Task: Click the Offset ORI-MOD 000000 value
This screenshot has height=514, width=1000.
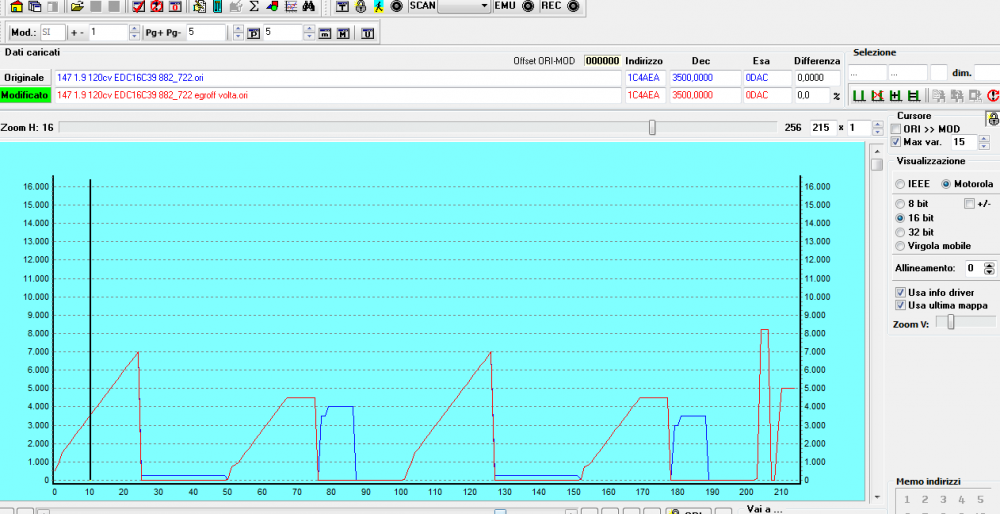Action: [603, 61]
